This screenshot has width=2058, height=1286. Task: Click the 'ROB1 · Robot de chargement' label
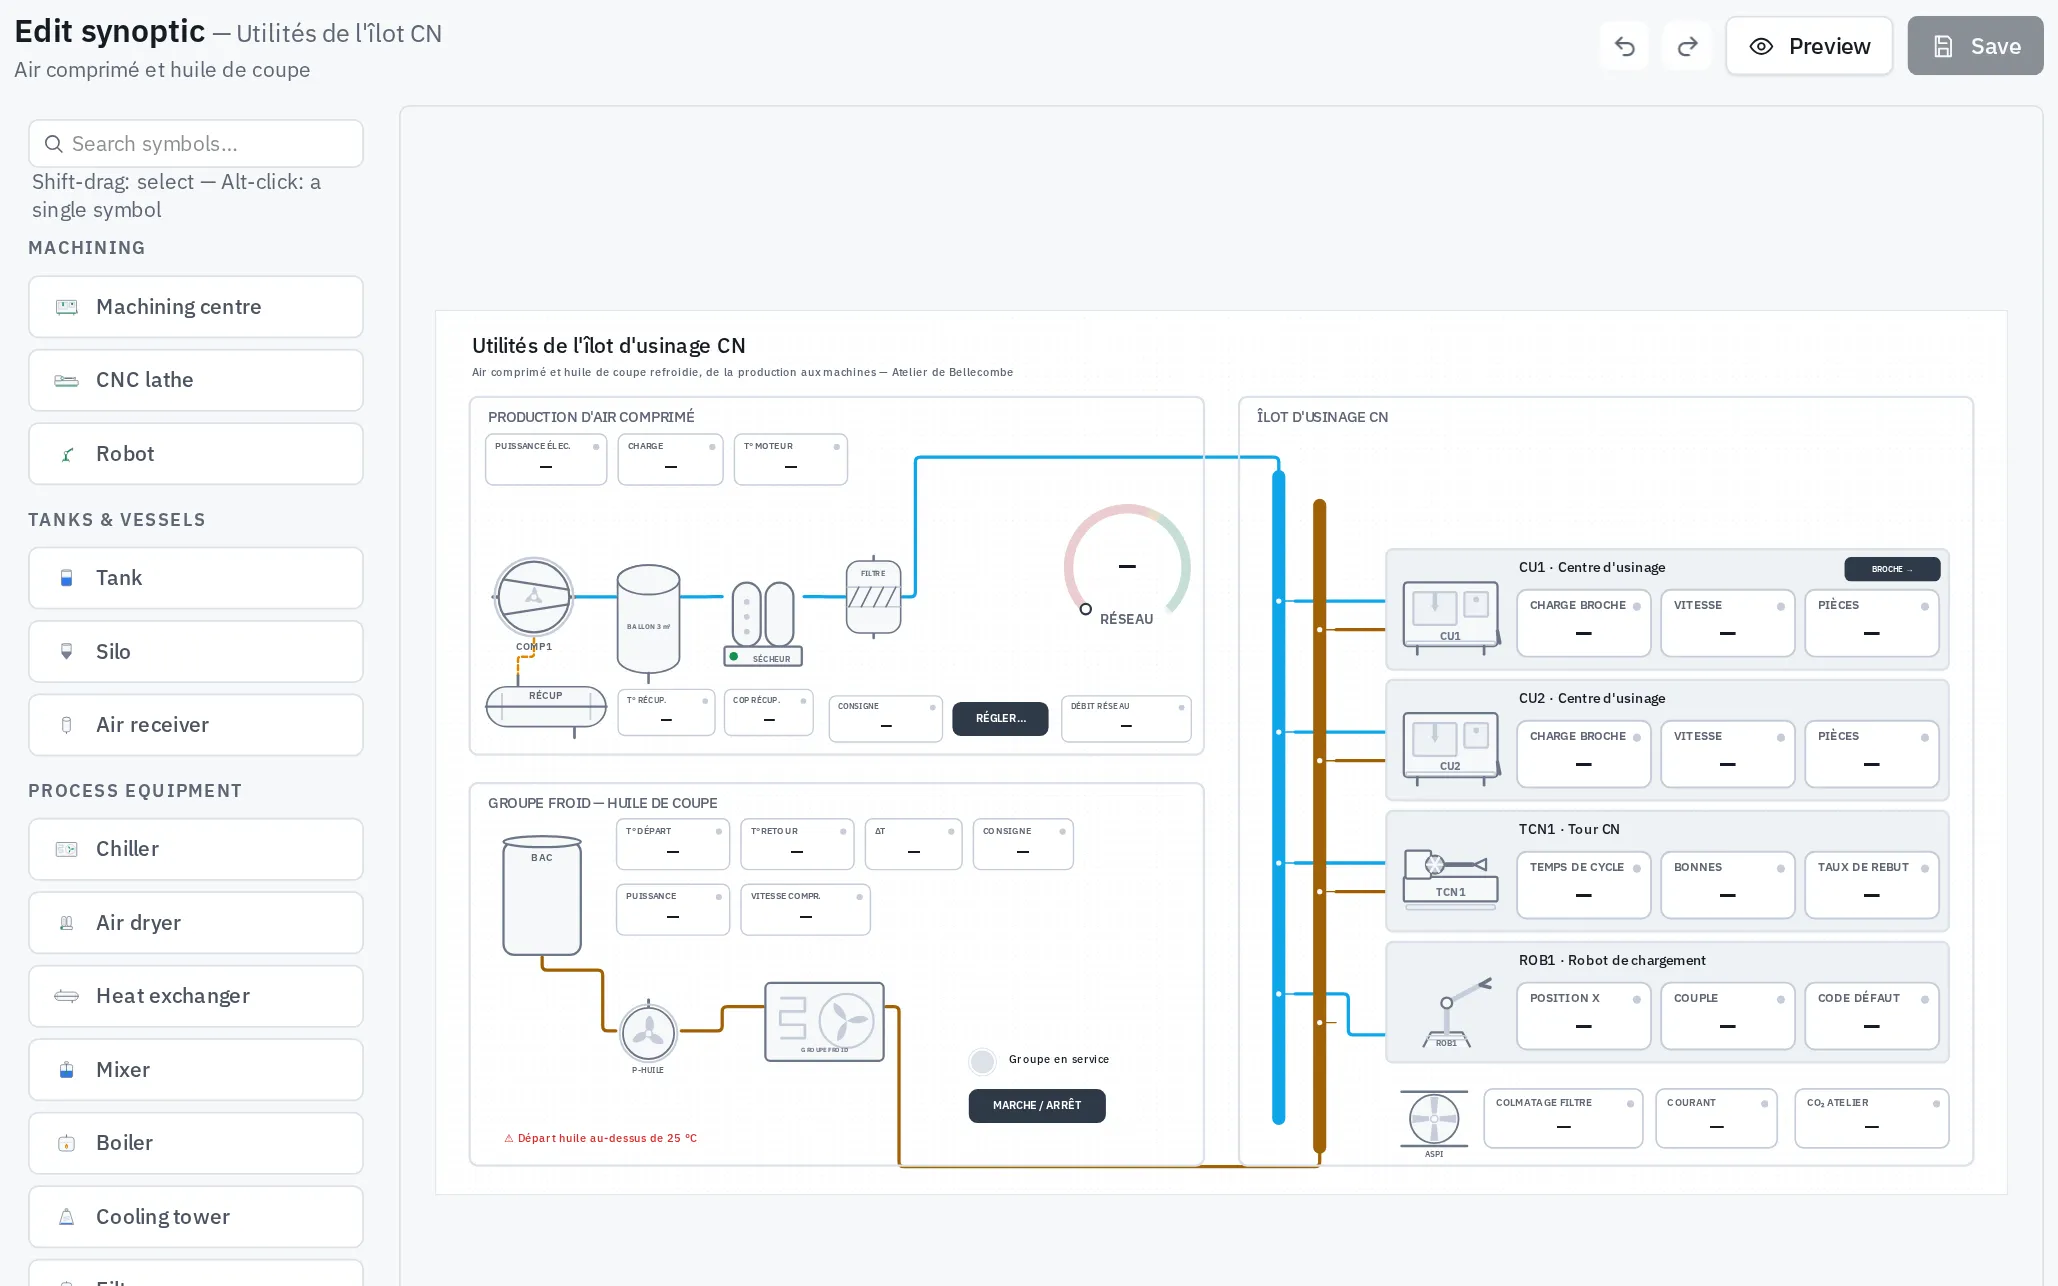[x=1612, y=960]
